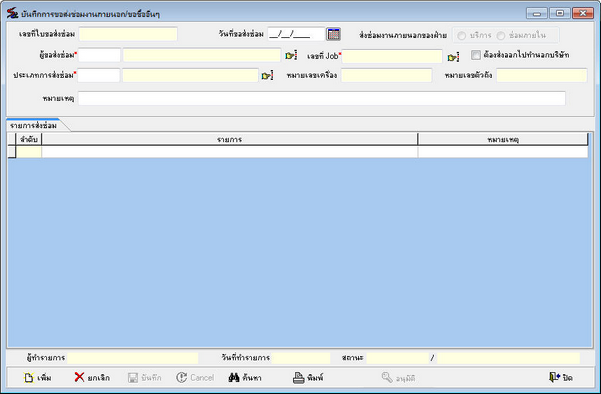Click the ยกเลิก button with red X
601x394 pixels.
pyautogui.click(x=92, y=378)
